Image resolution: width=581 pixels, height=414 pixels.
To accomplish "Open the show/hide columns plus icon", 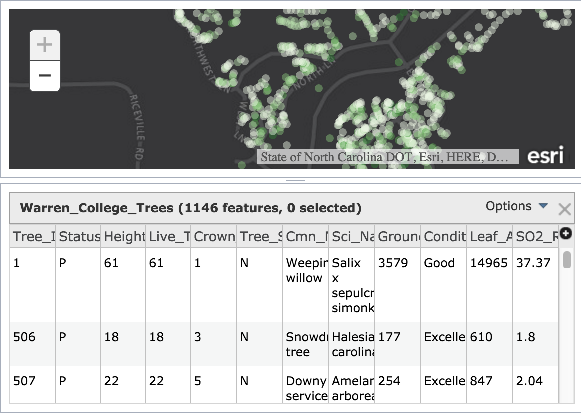I will pos(566,234).
